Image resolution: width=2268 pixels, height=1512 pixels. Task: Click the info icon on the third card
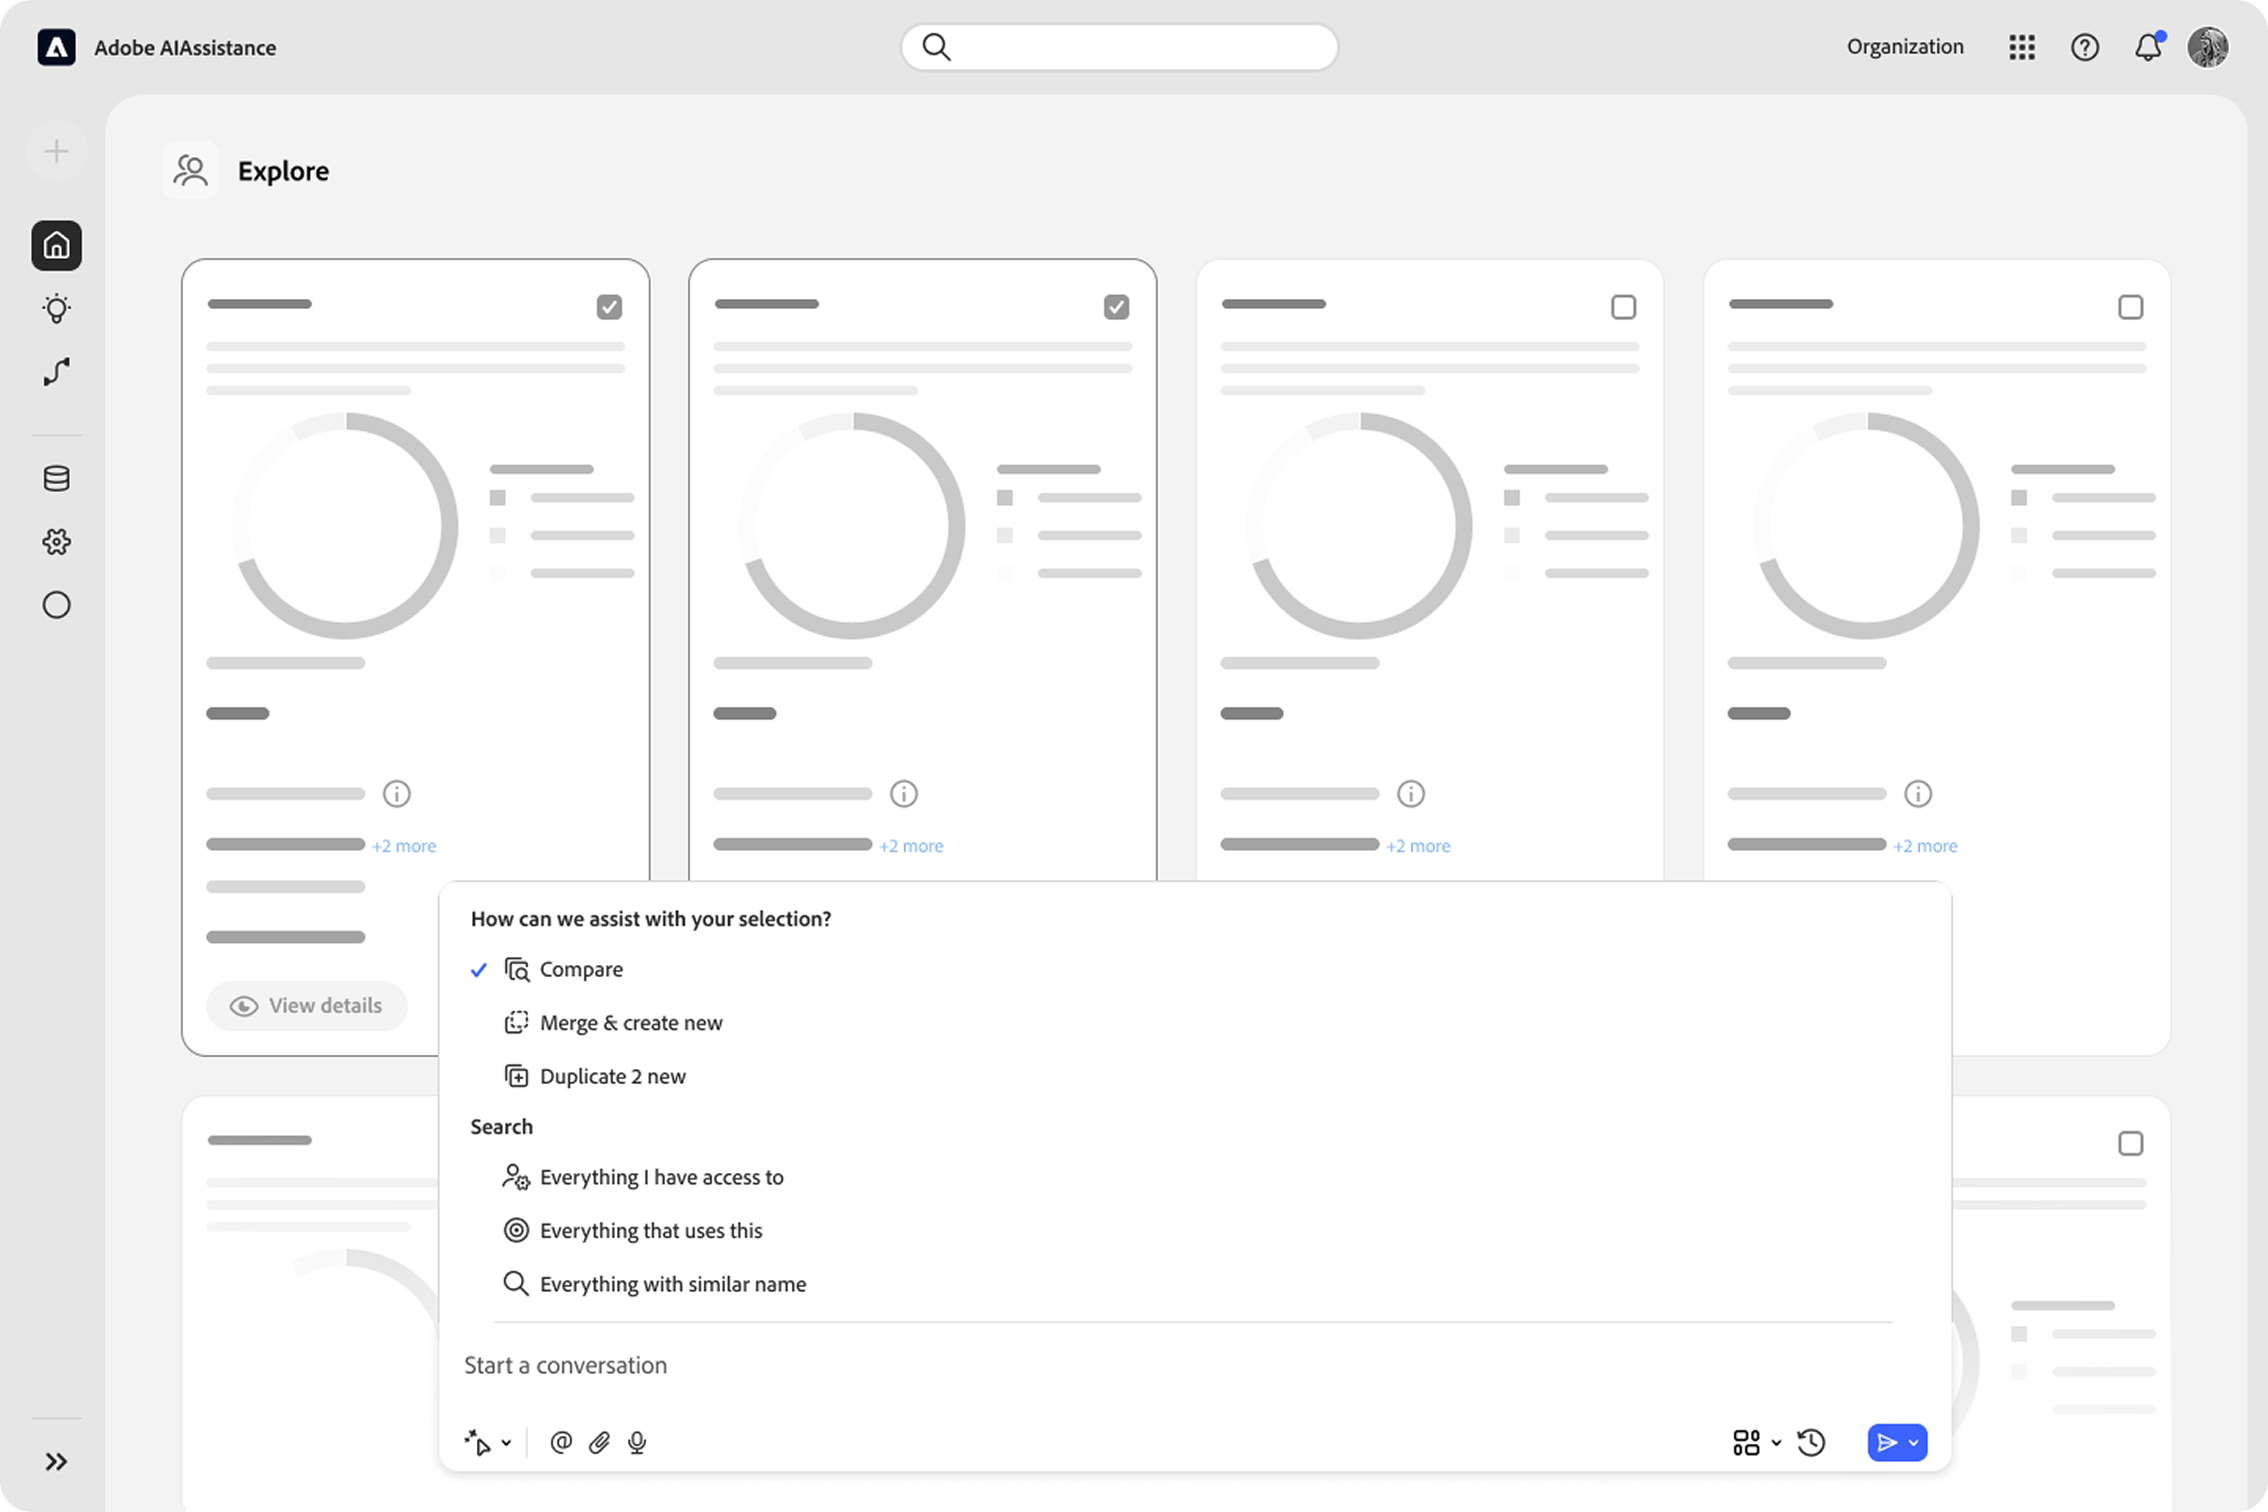pos(1410,794)
